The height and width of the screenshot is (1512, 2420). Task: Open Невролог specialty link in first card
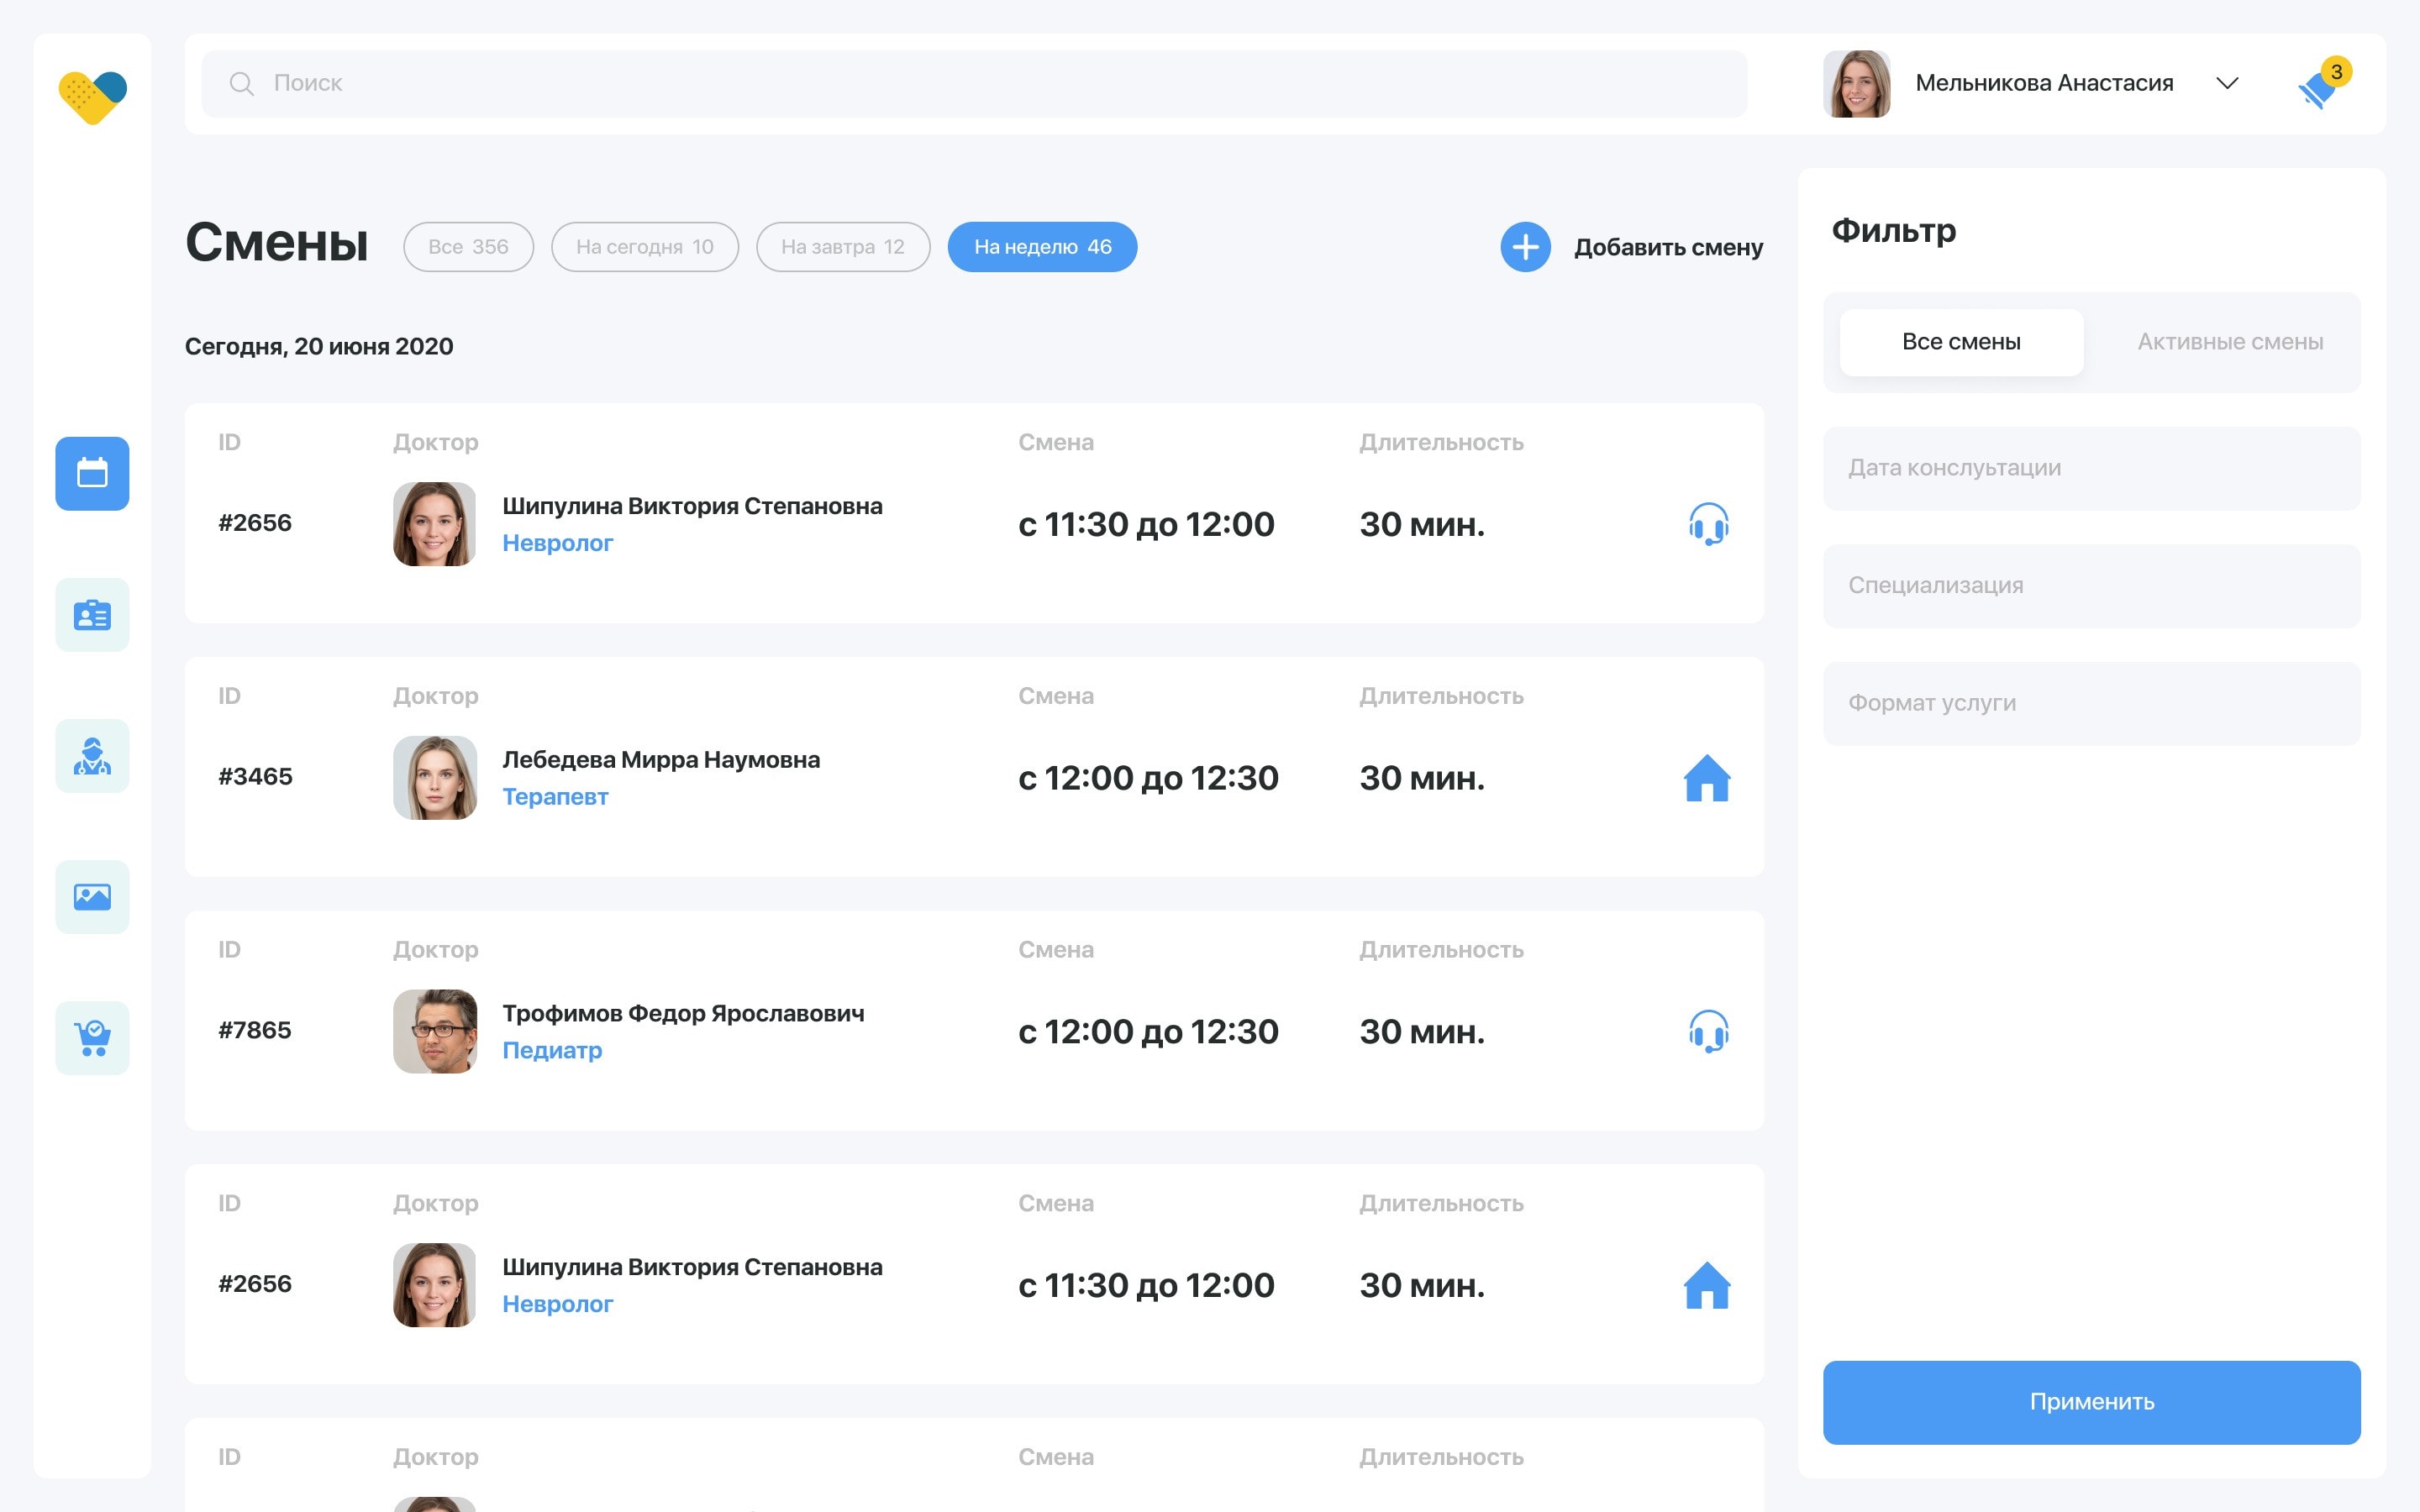point(557,543)
